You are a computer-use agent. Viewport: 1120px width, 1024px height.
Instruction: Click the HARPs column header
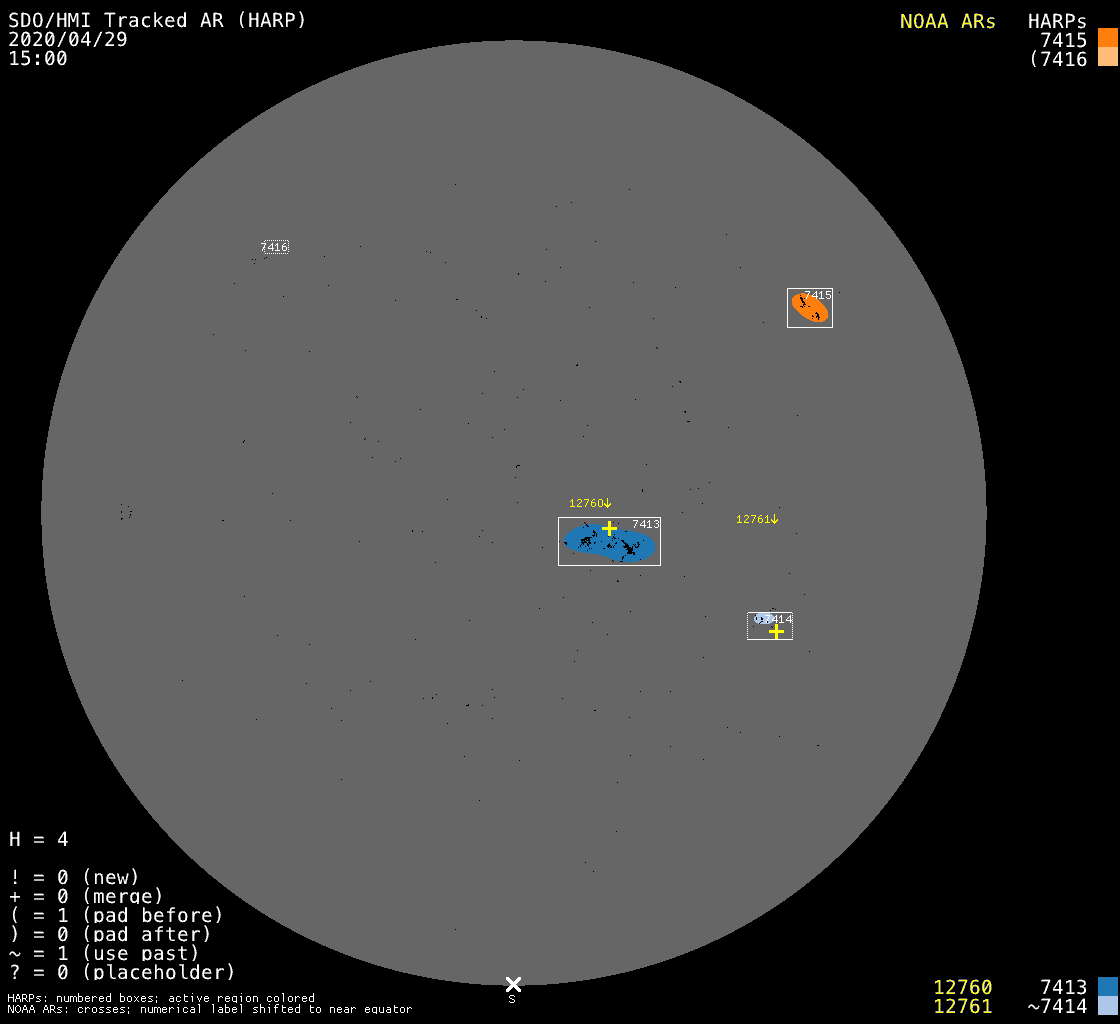click(1057, 21)
